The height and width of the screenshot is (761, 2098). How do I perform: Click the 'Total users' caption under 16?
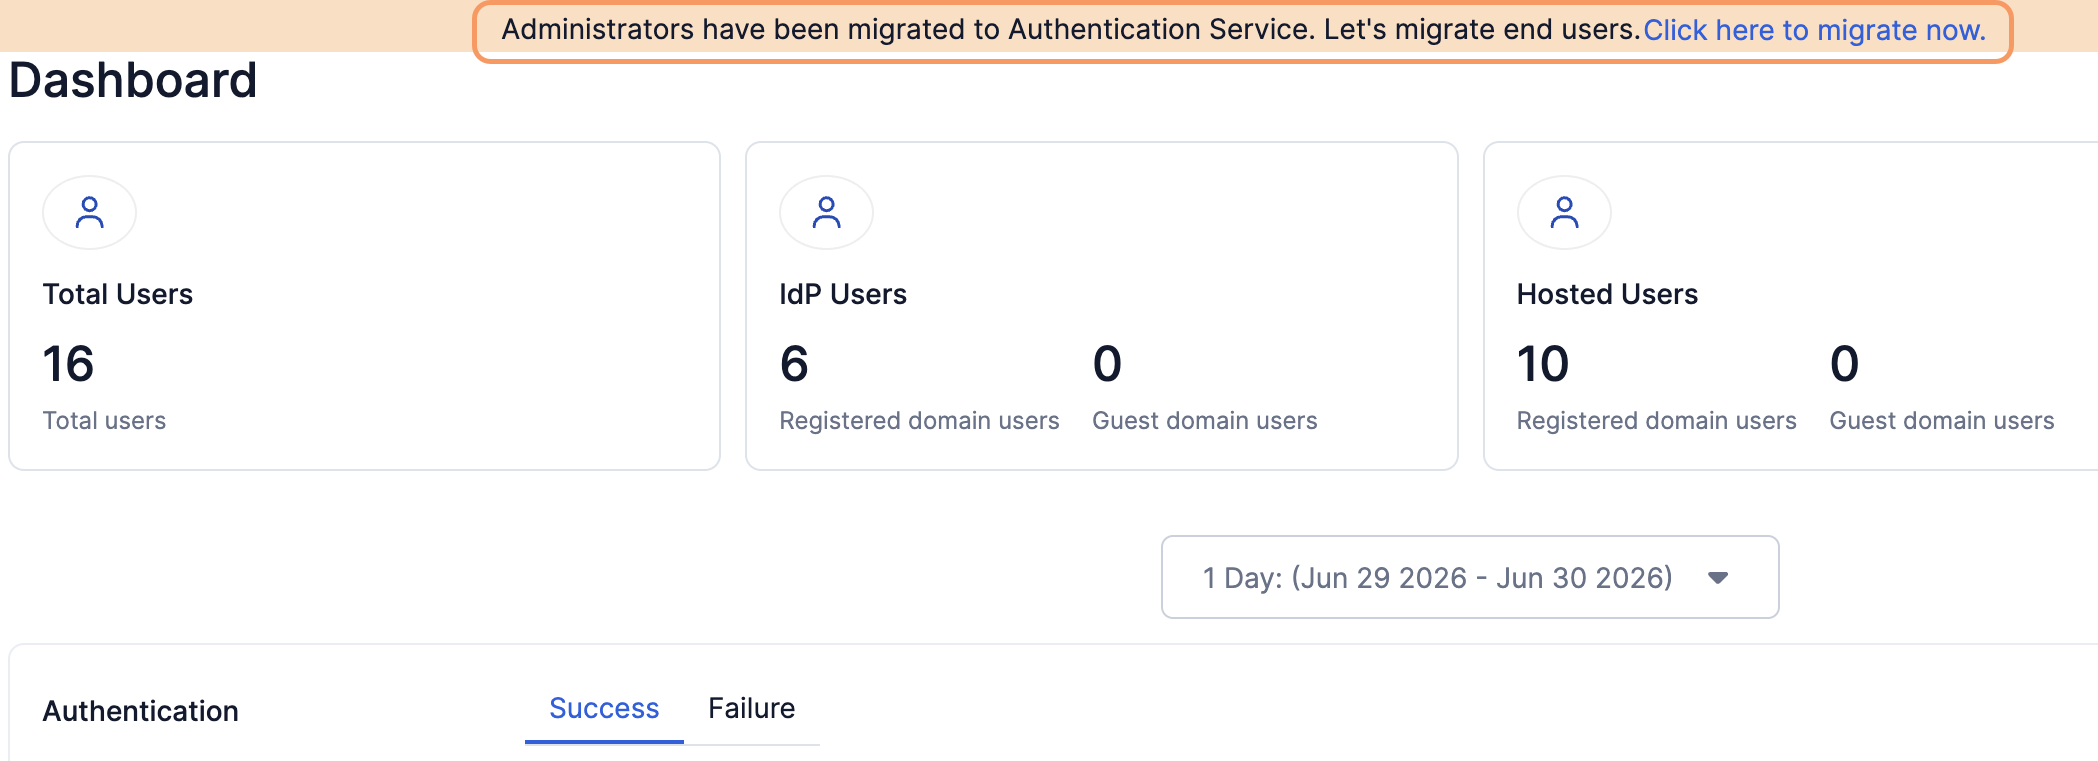[x=105, y=421]
